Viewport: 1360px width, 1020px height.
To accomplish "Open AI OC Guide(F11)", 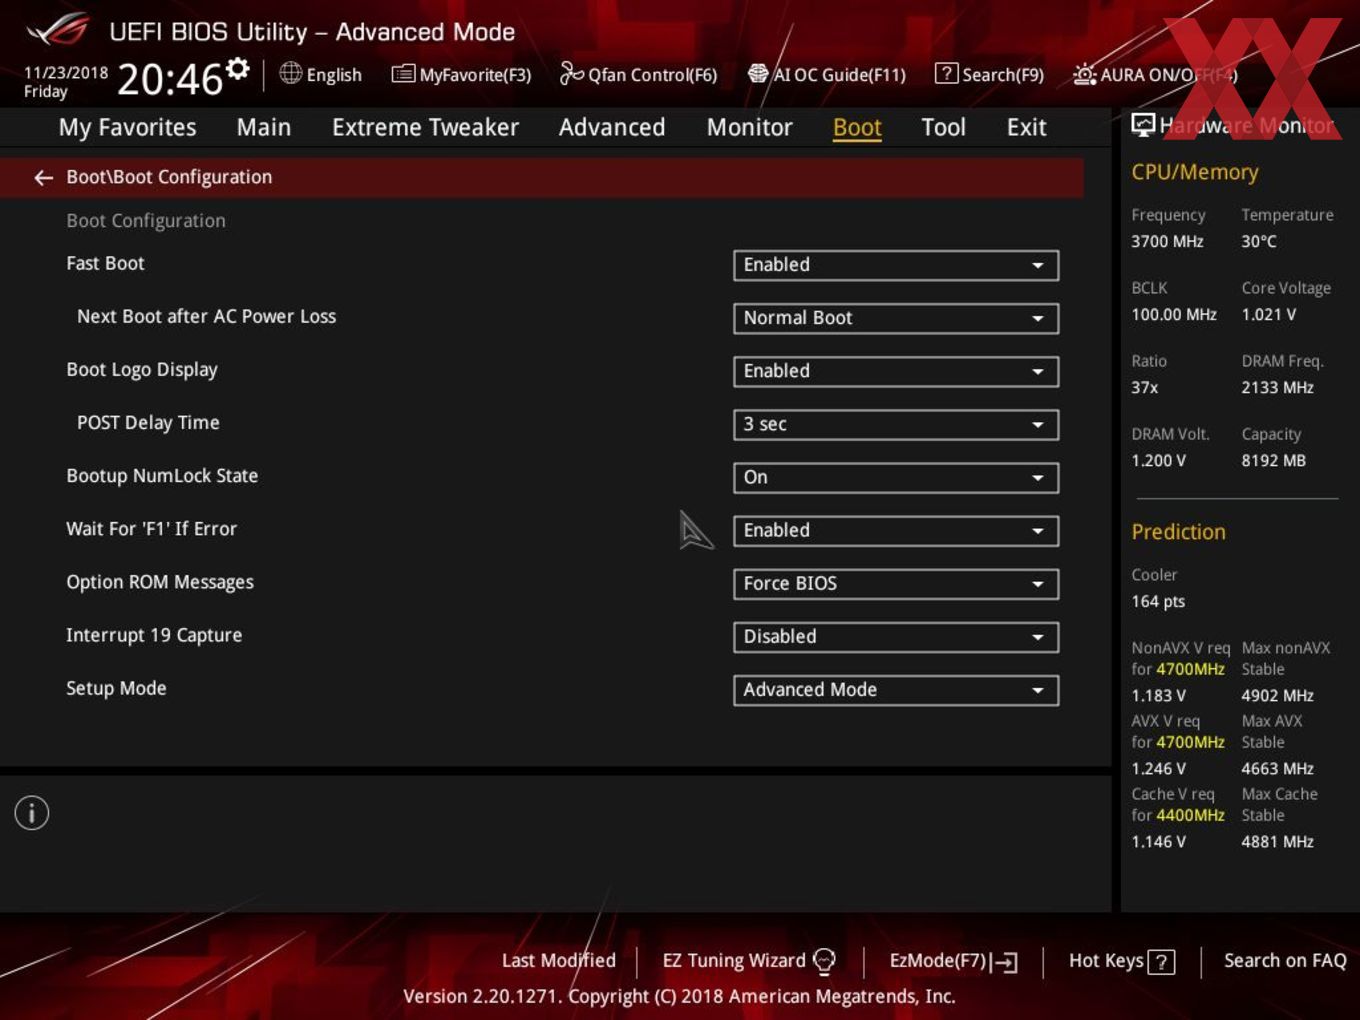I will (827, 74).
